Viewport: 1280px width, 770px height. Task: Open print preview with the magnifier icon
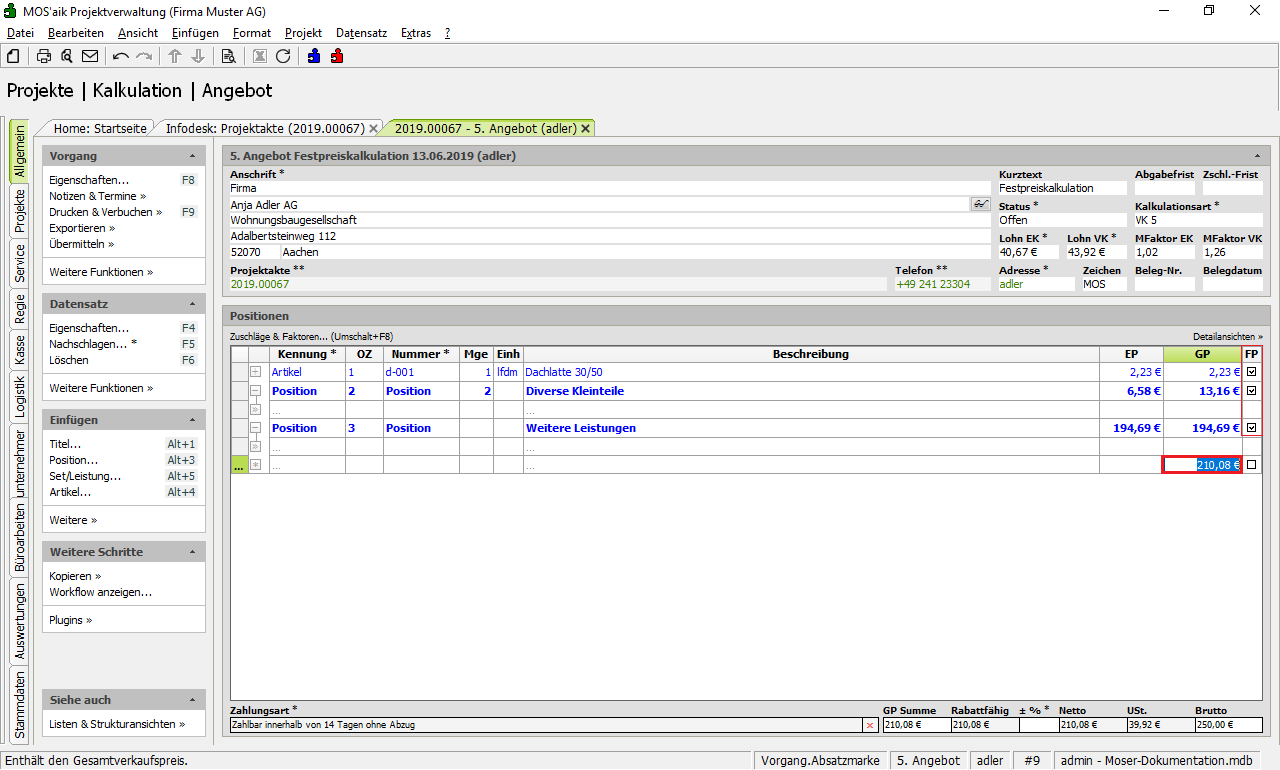point(67,56)
